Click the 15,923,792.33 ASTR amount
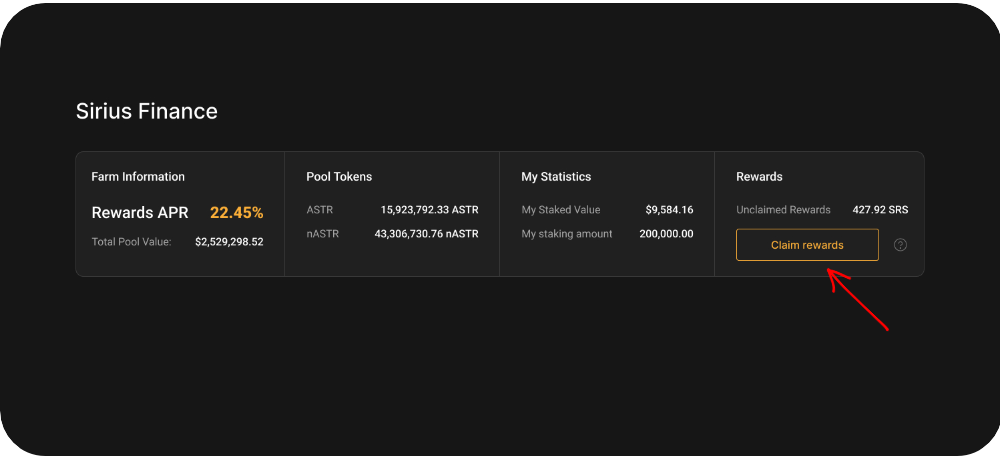 click(x=429, y=210)
